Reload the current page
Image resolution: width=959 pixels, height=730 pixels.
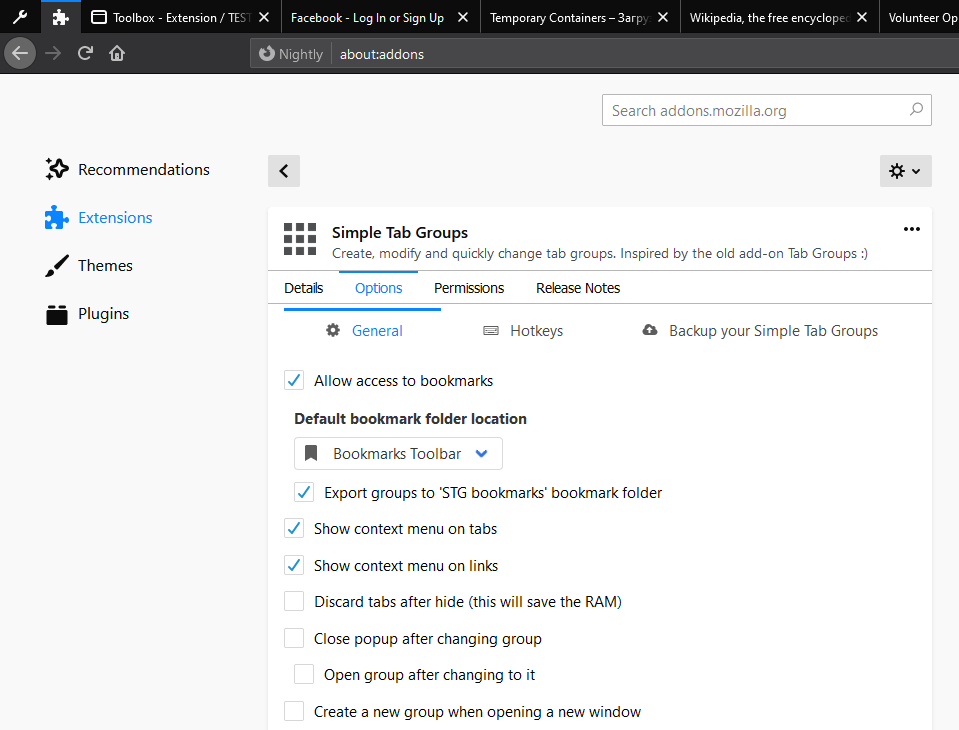(85, 53)
